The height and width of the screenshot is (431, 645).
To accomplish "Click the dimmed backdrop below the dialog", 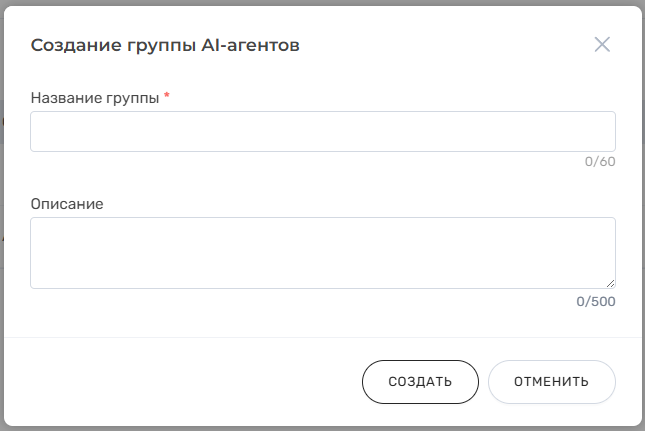I will coord(322,429).
